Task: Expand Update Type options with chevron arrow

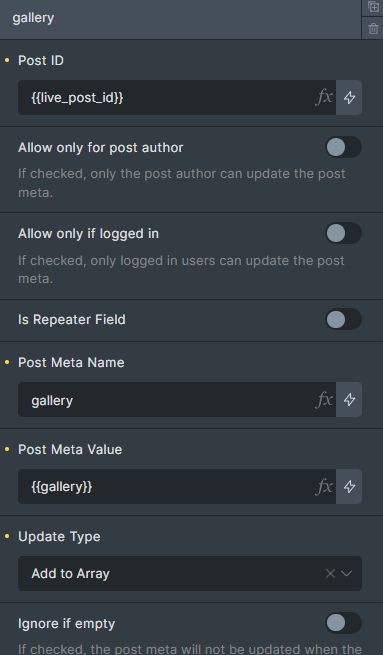Action: (347, 574)
